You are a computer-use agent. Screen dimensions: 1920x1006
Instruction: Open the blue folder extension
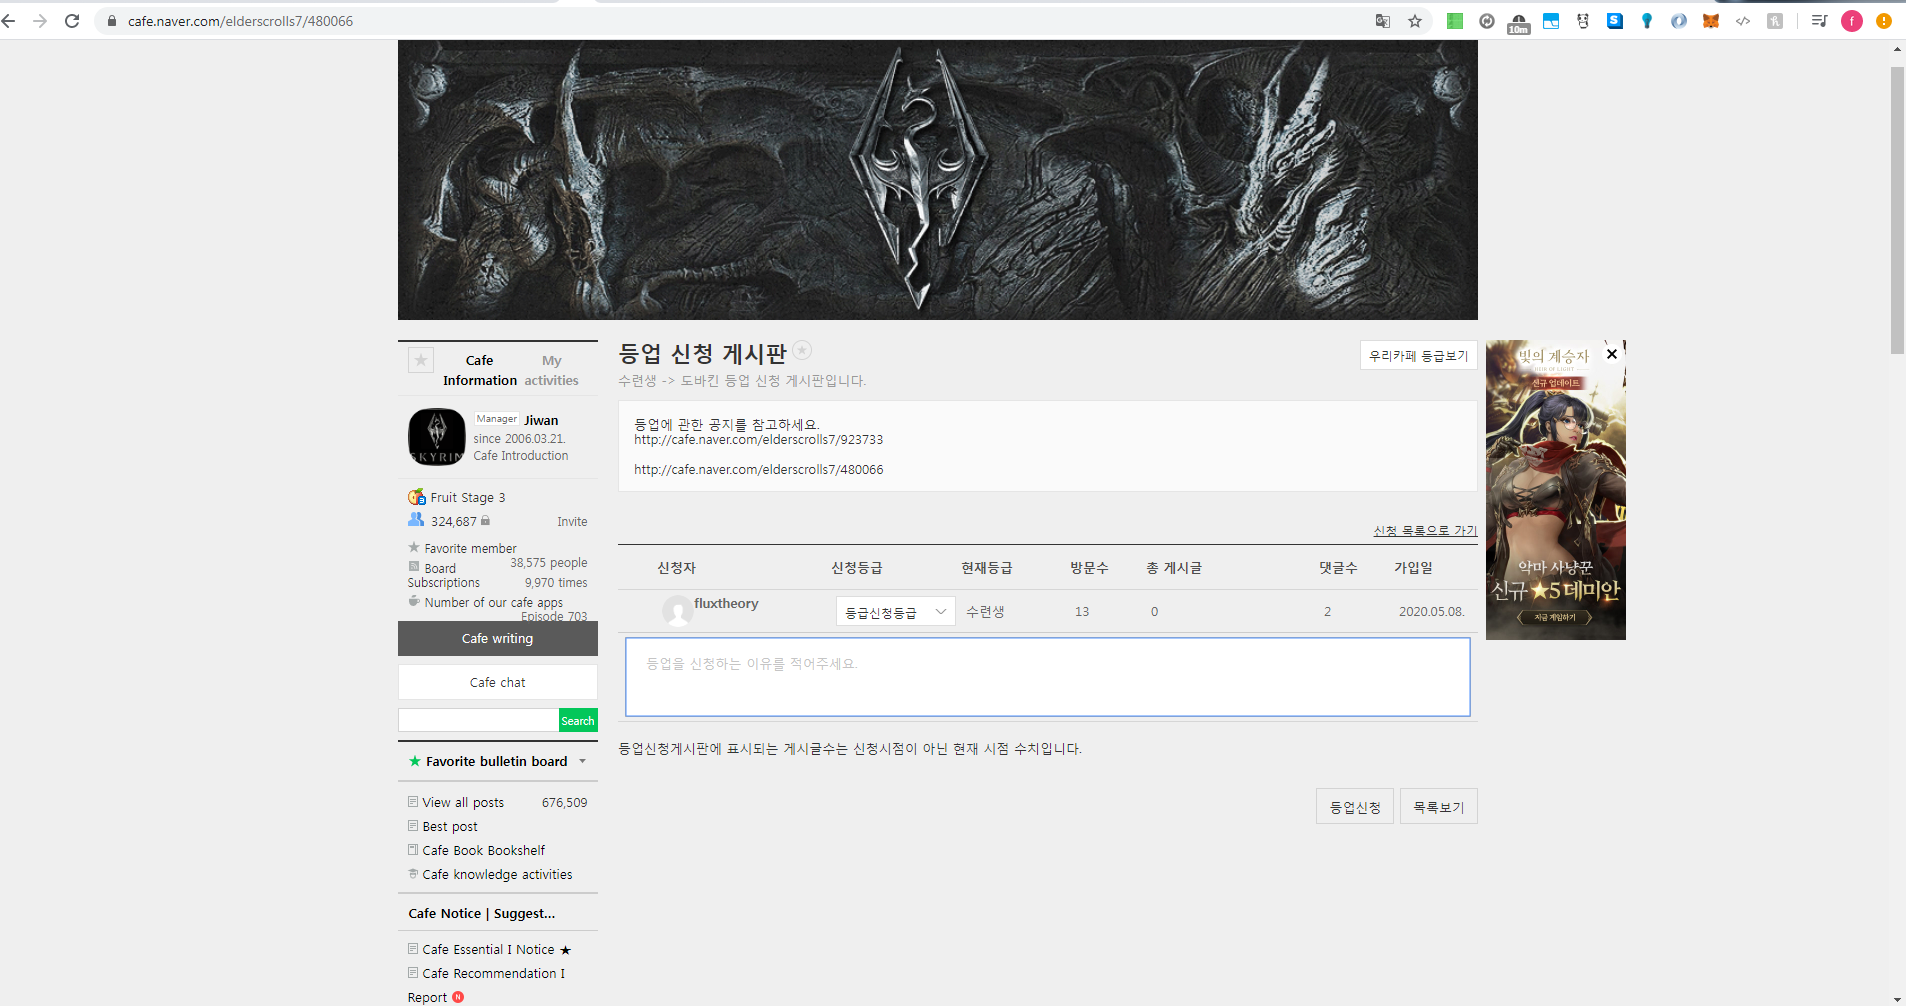[1551, 21]
